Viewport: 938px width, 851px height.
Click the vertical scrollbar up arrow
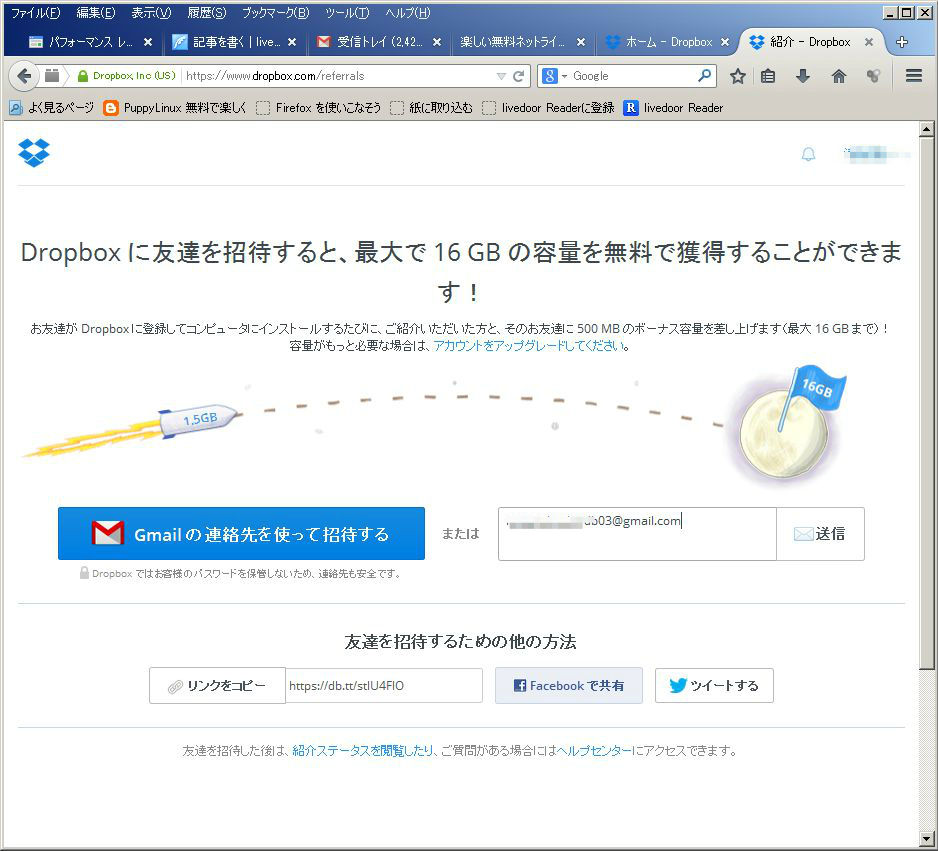click(x=927, y=129)
